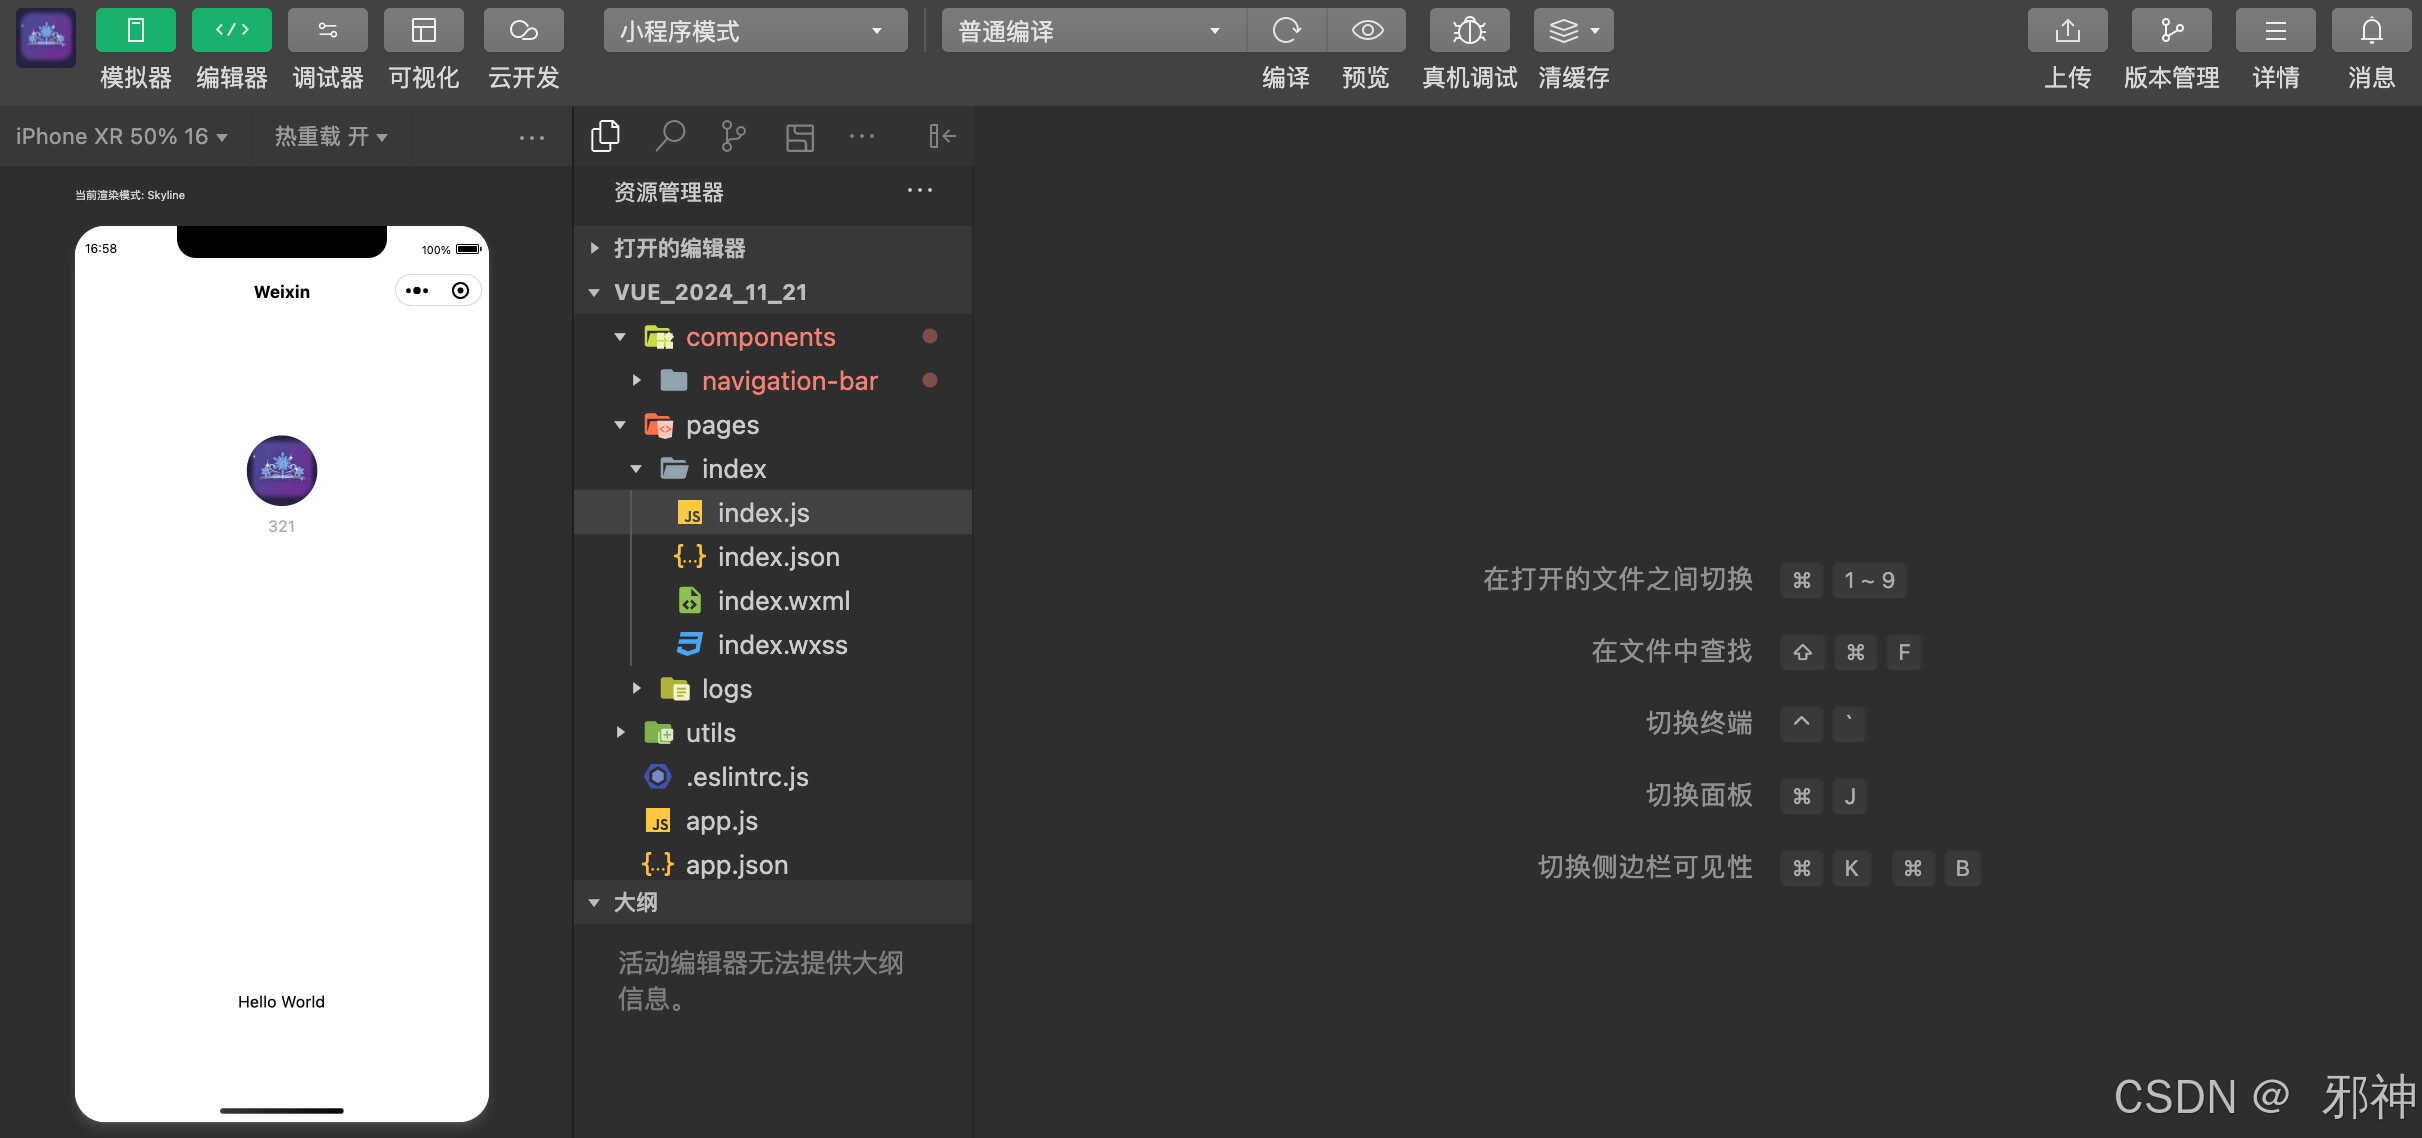The image size is (2422, 1138).
Task: Click the 云开发 cloud development button
Action: [x=523, y=31]
